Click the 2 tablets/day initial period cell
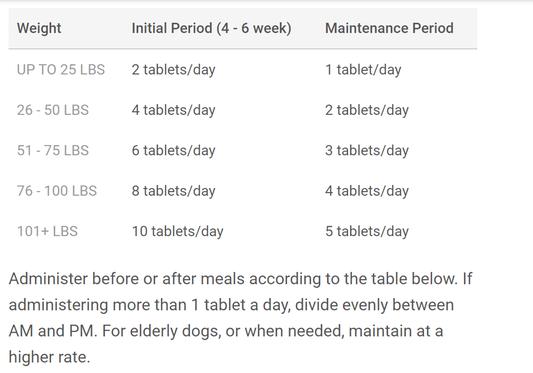The width and height of the screenshot is (533, 373). pyautogui.click(x=173, y=70)
